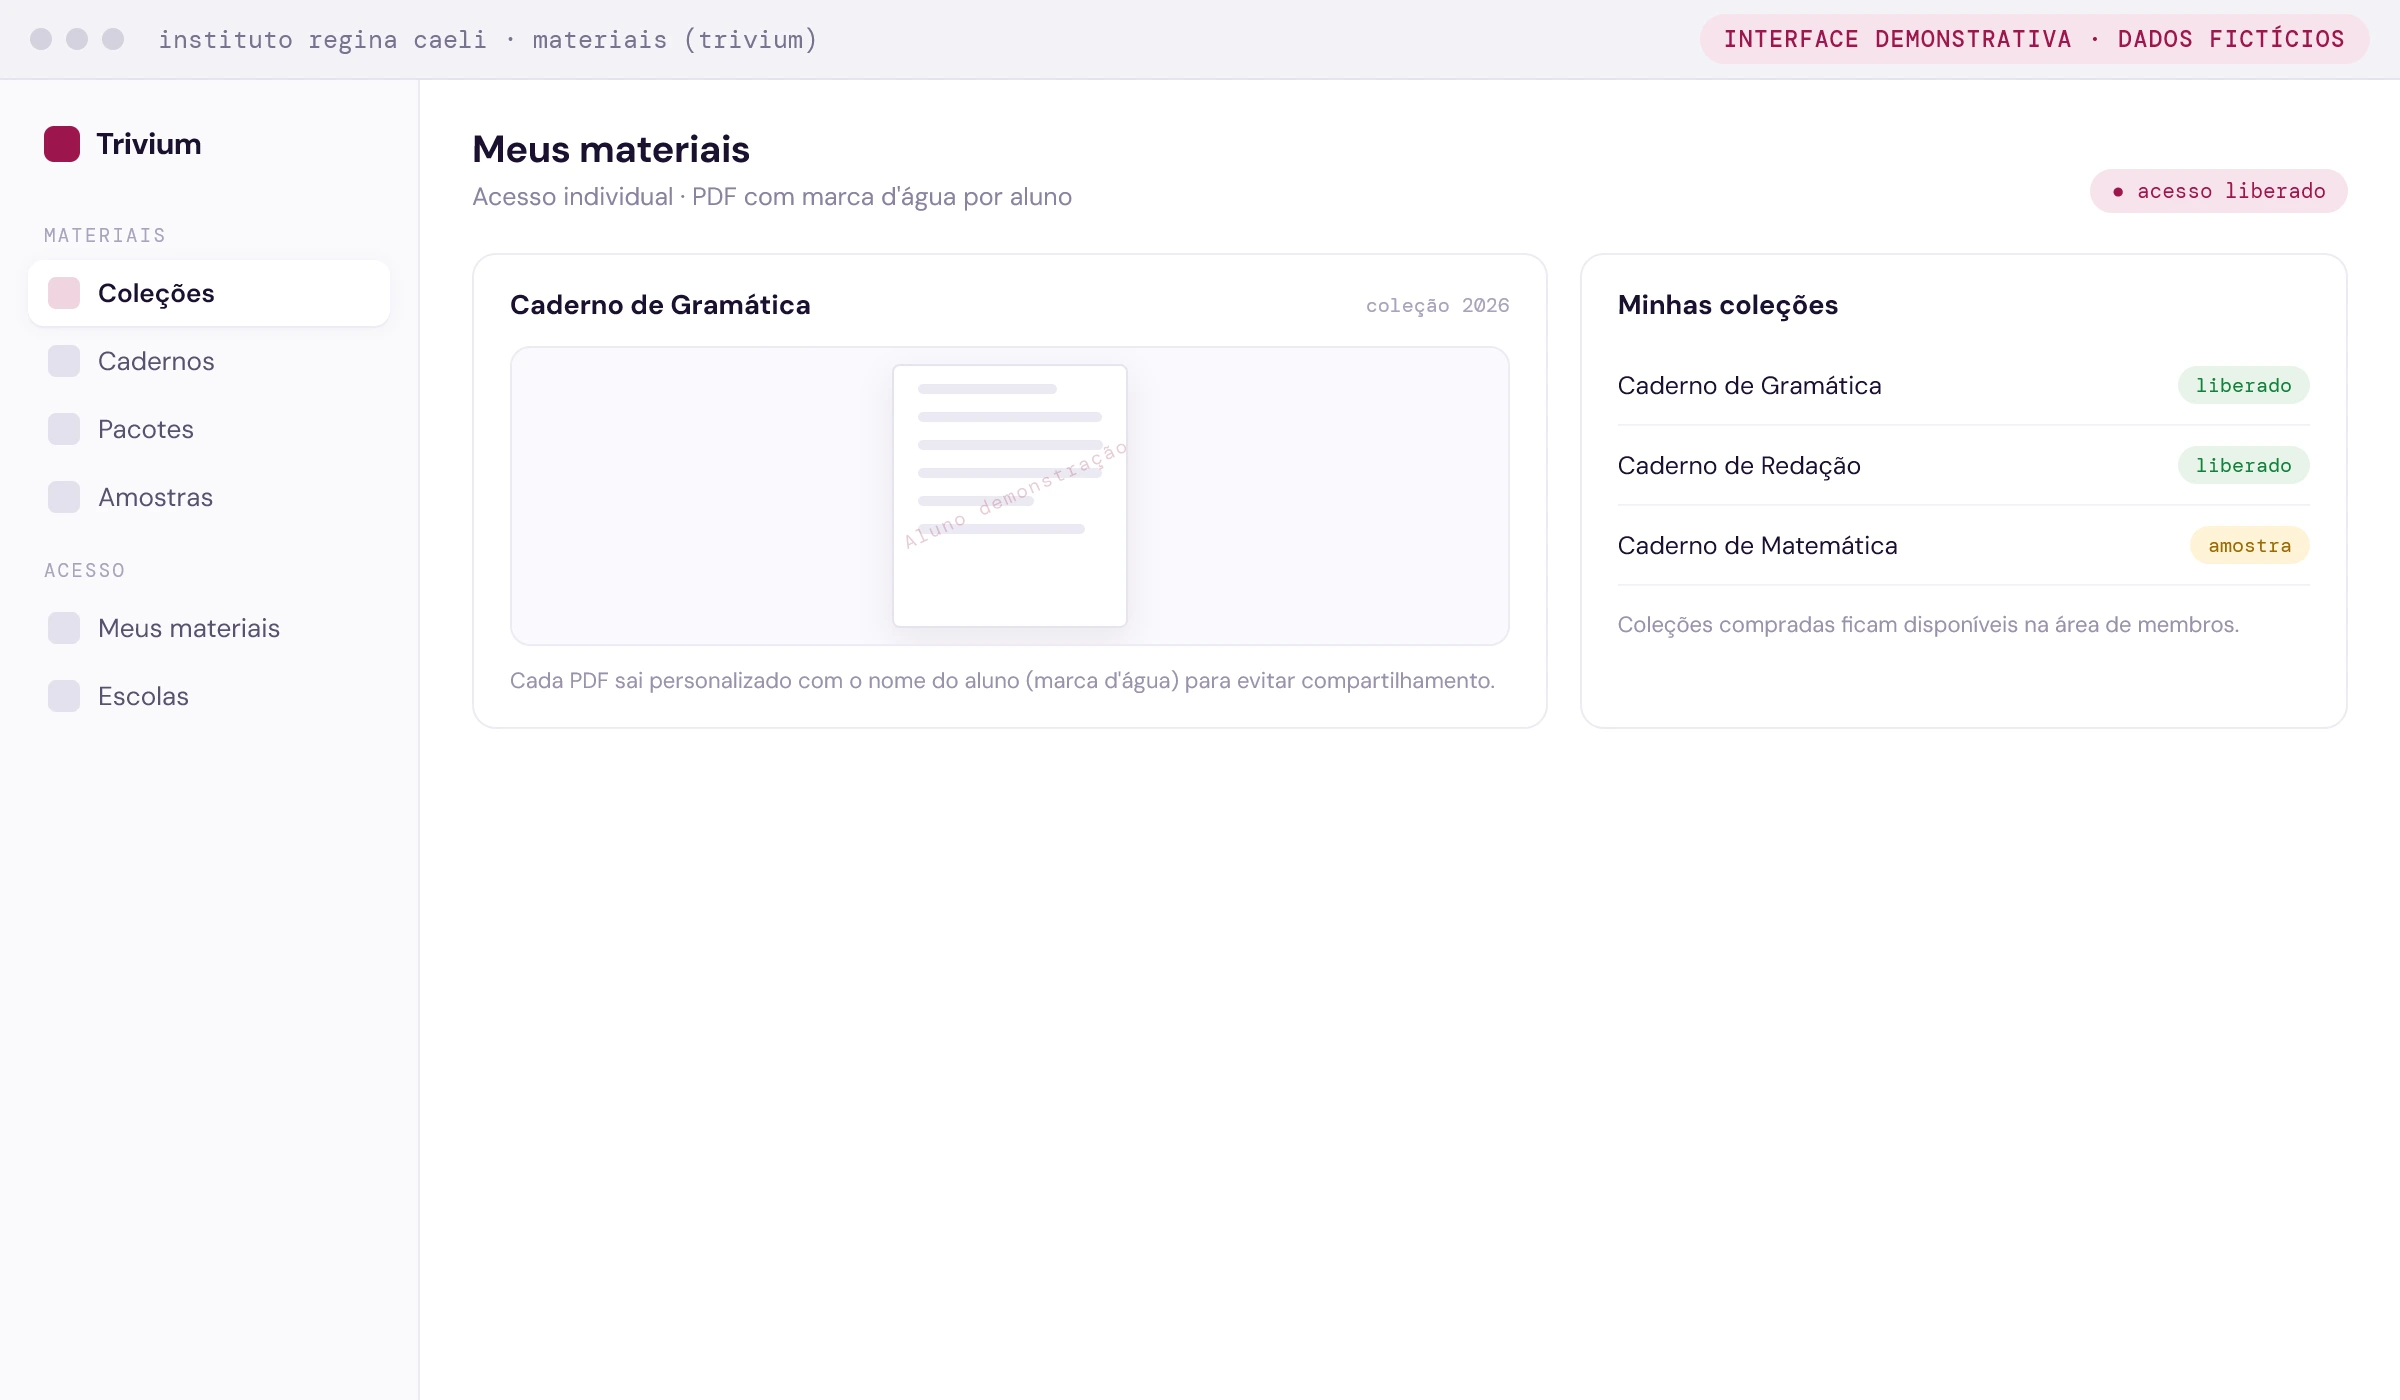Select Pacotes in the sidebar
The image size is (2400, 1400).
click(x=209, y=429)
